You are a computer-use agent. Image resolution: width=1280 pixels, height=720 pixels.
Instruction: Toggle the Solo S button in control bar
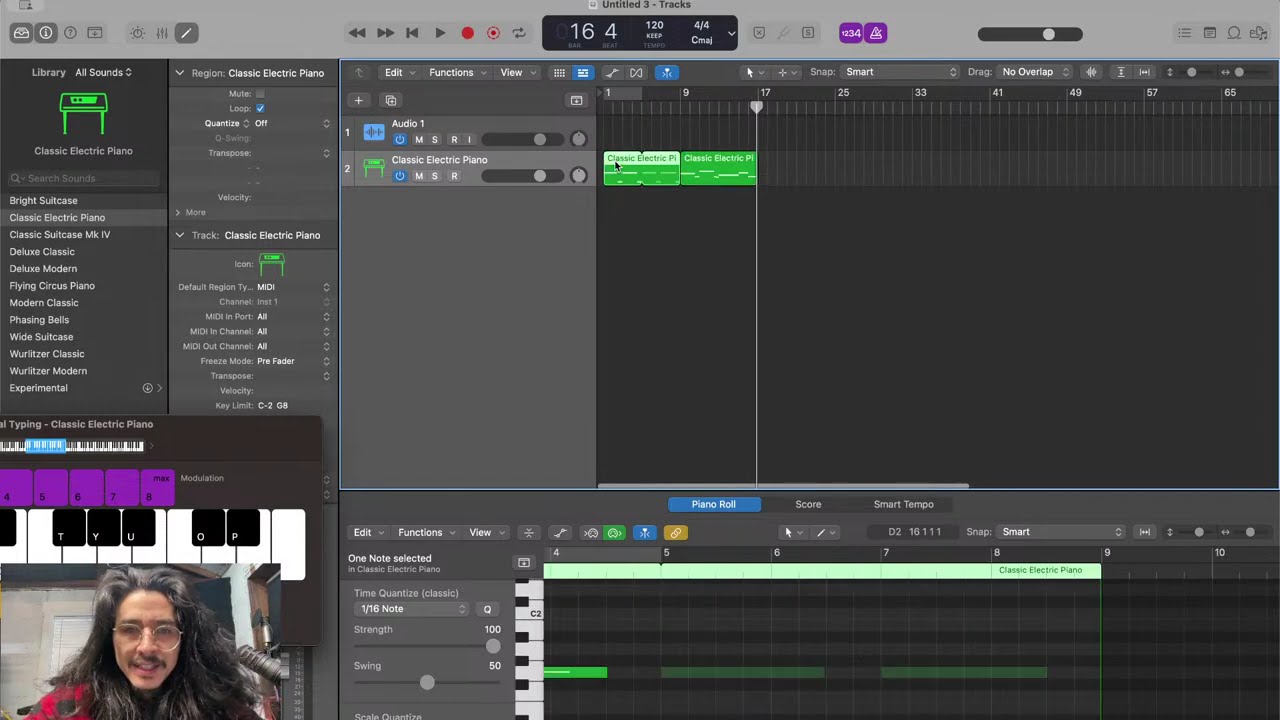pyautogui.click(x=808, y=33)
